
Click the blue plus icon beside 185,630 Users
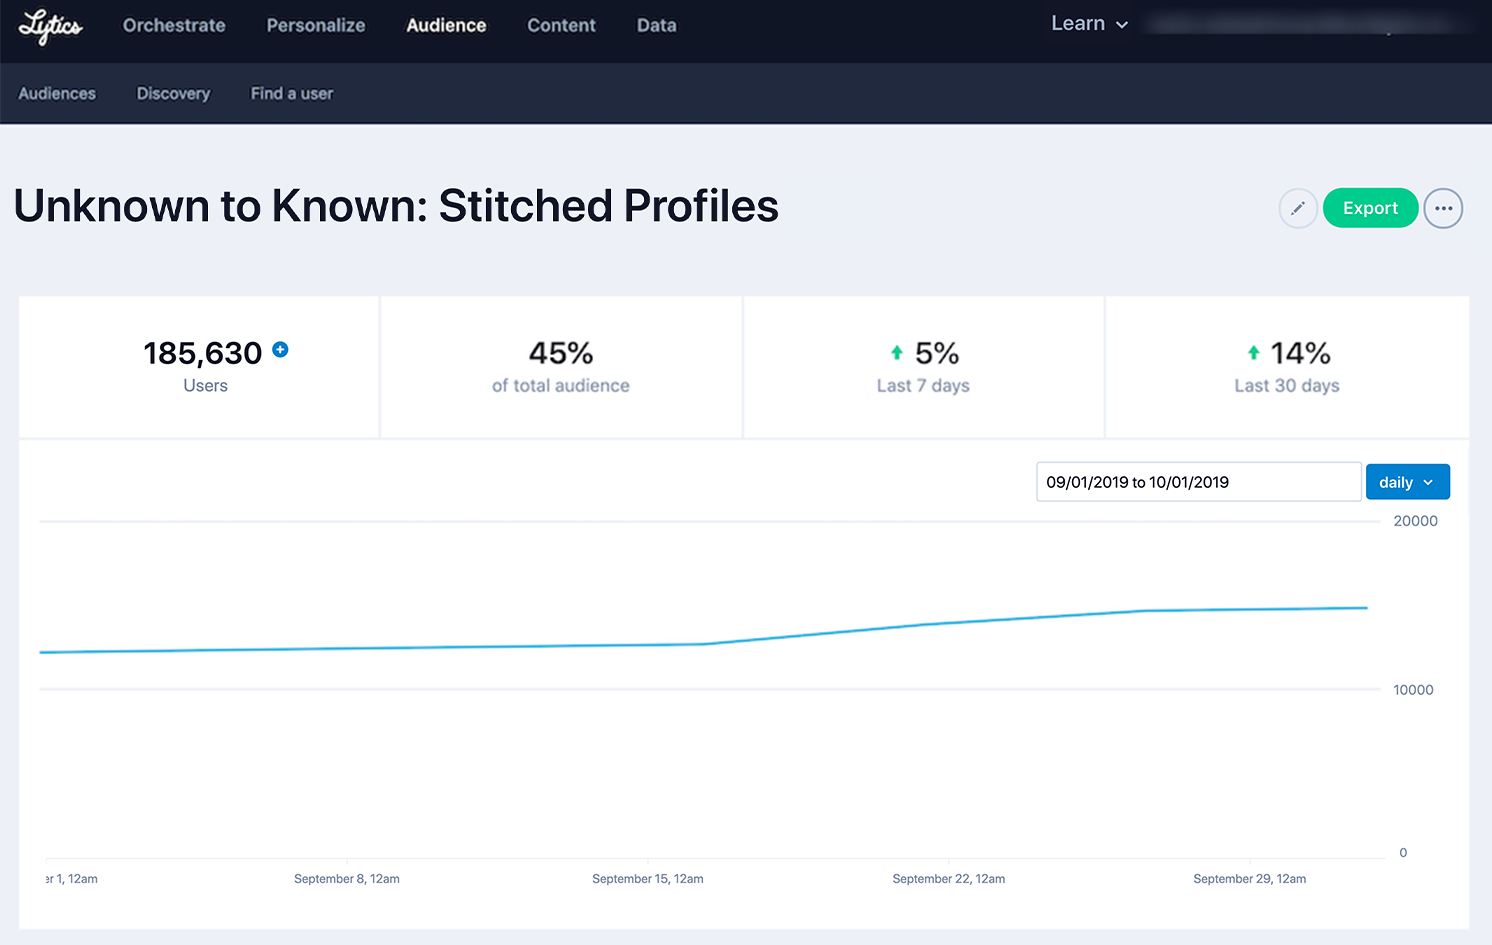coord(280,349)
